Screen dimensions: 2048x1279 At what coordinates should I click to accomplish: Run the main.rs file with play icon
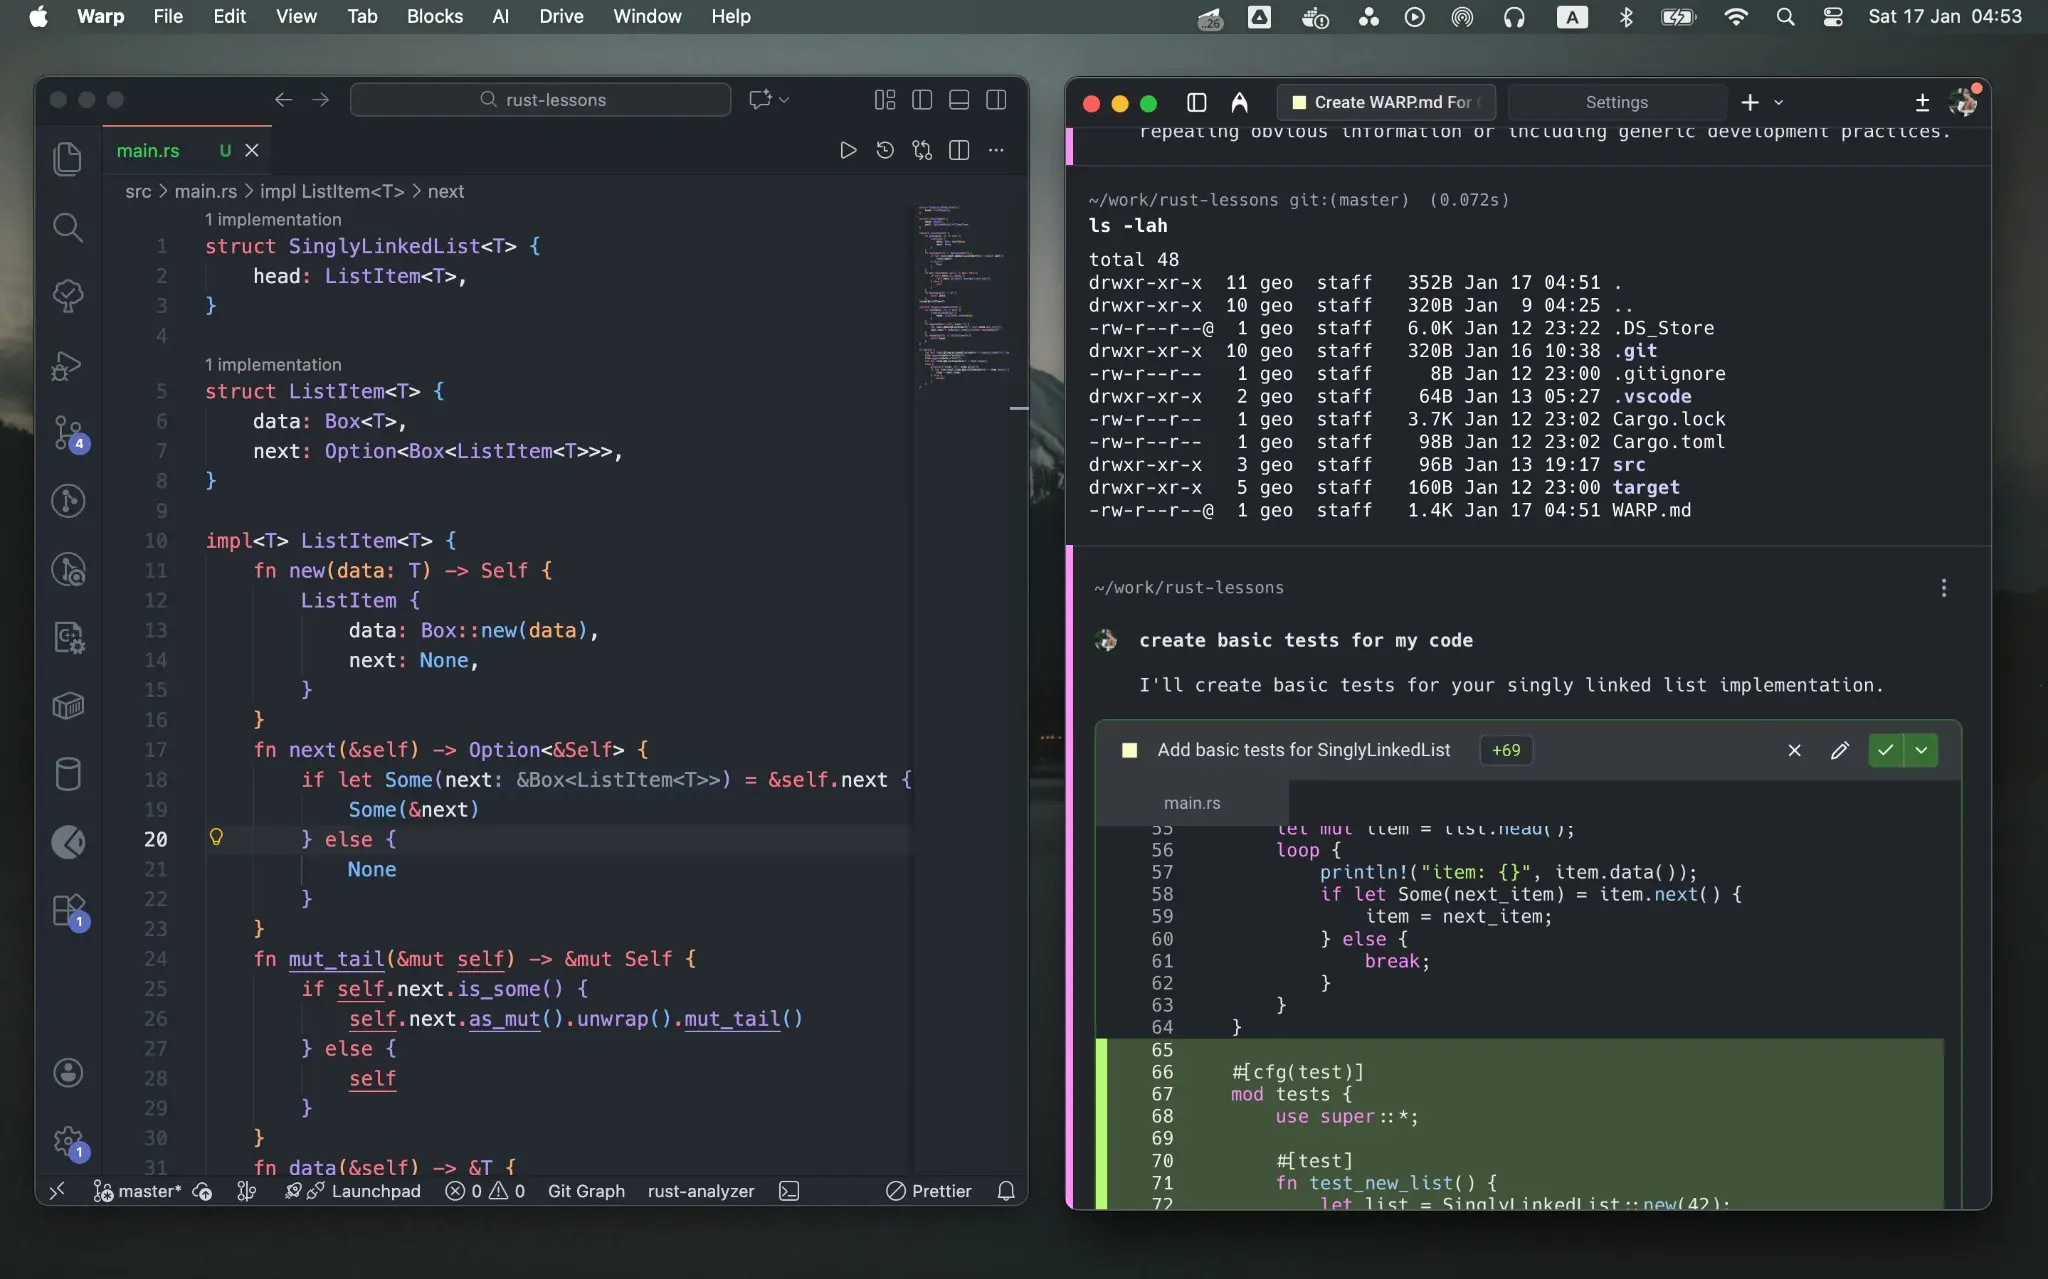click(x=848, y=150)
